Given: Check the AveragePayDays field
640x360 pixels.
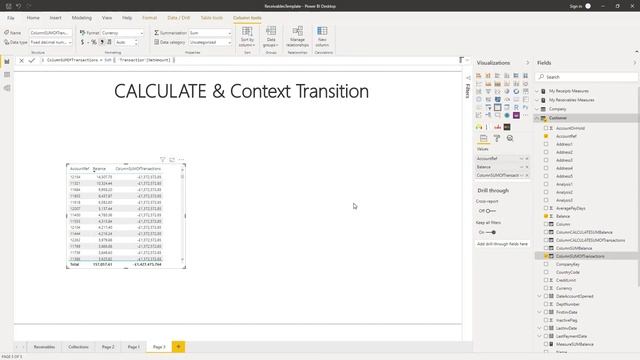Looking at the screenshot, I should [546, 208].
